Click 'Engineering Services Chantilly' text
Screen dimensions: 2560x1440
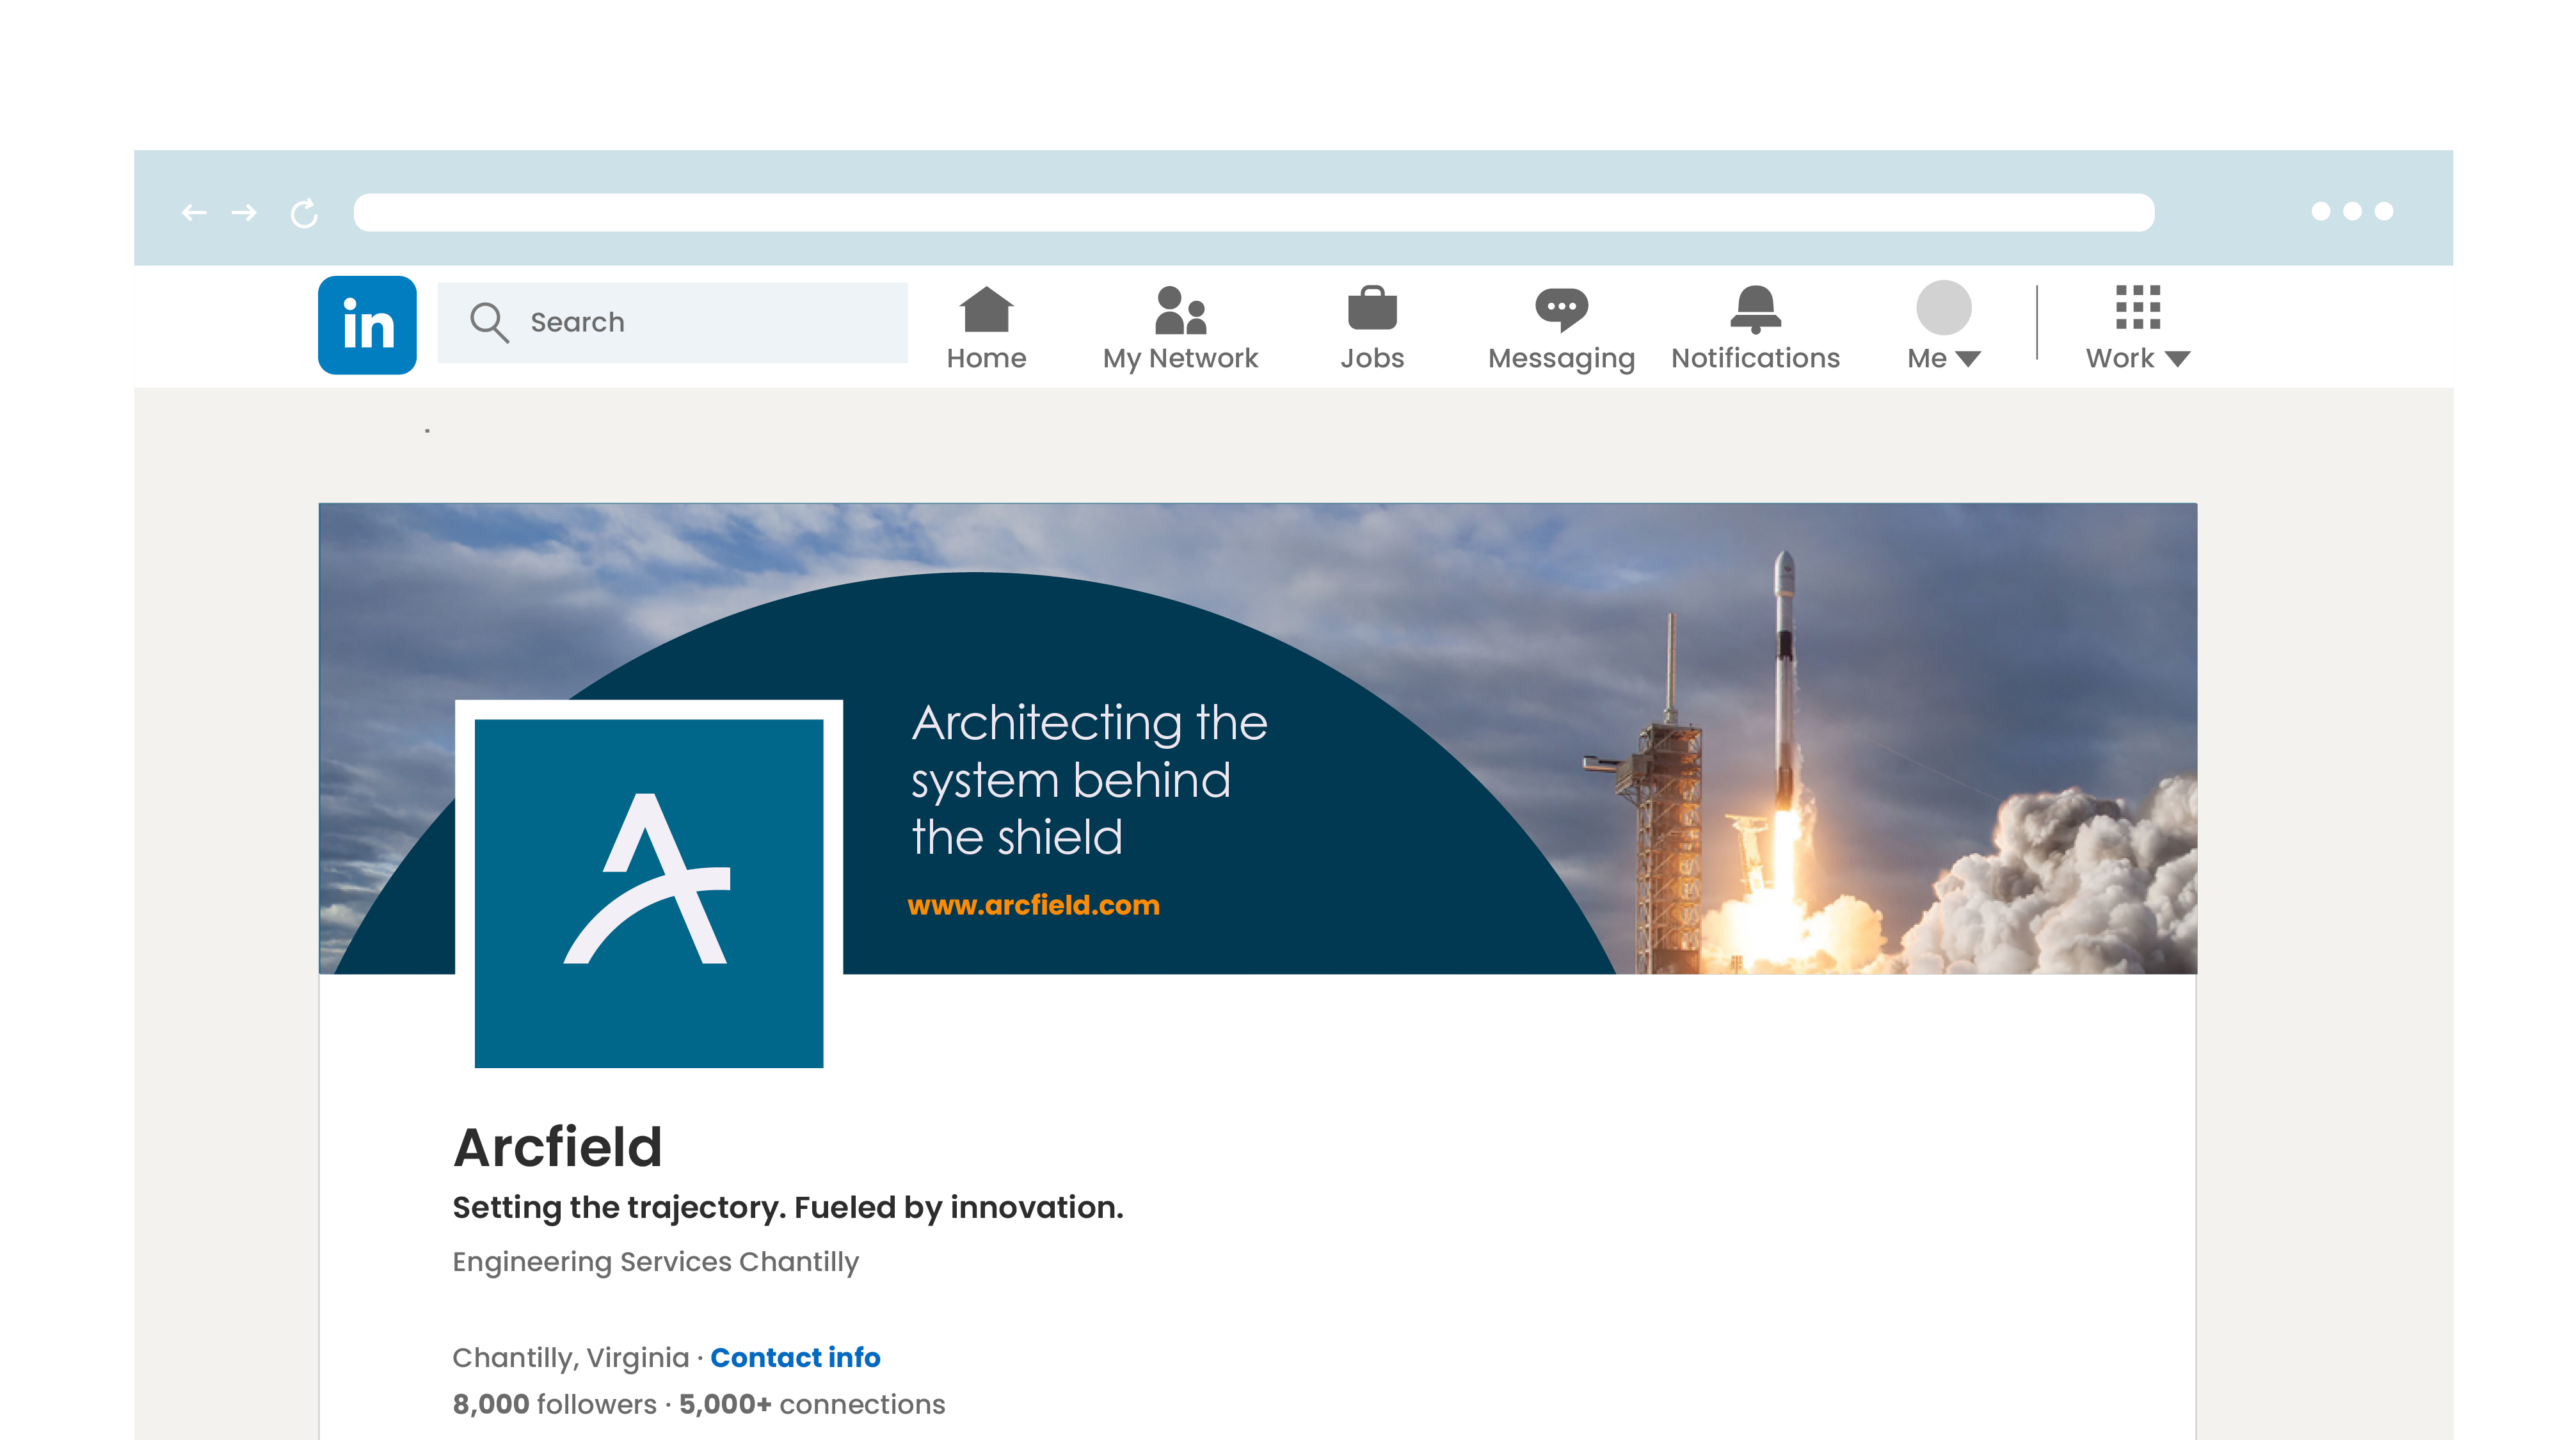point(656,1262)
